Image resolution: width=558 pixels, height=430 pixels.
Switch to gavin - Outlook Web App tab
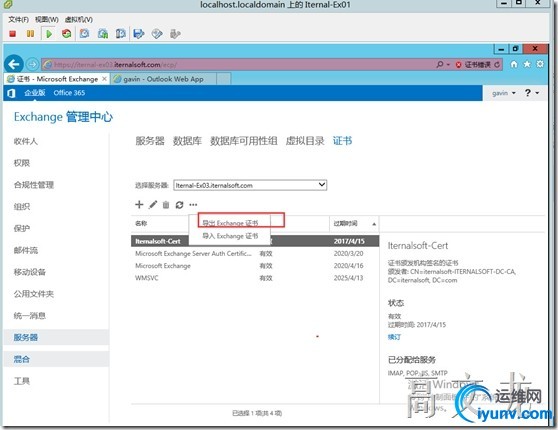(x=163, y=79)
